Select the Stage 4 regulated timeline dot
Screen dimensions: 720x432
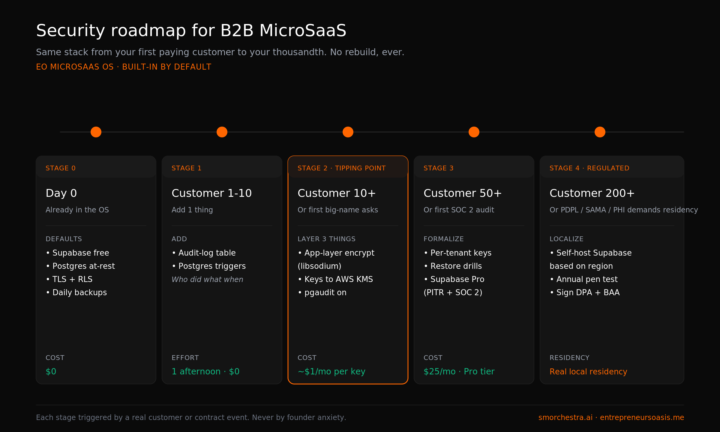(x=600, y=132)
